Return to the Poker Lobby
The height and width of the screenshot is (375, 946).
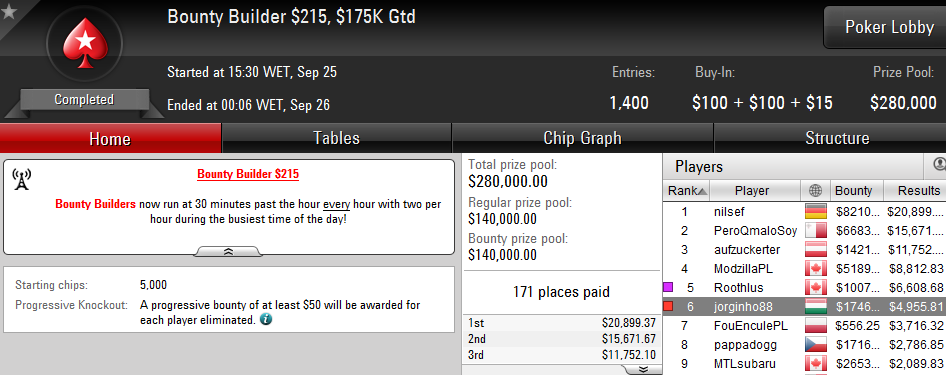889,28
